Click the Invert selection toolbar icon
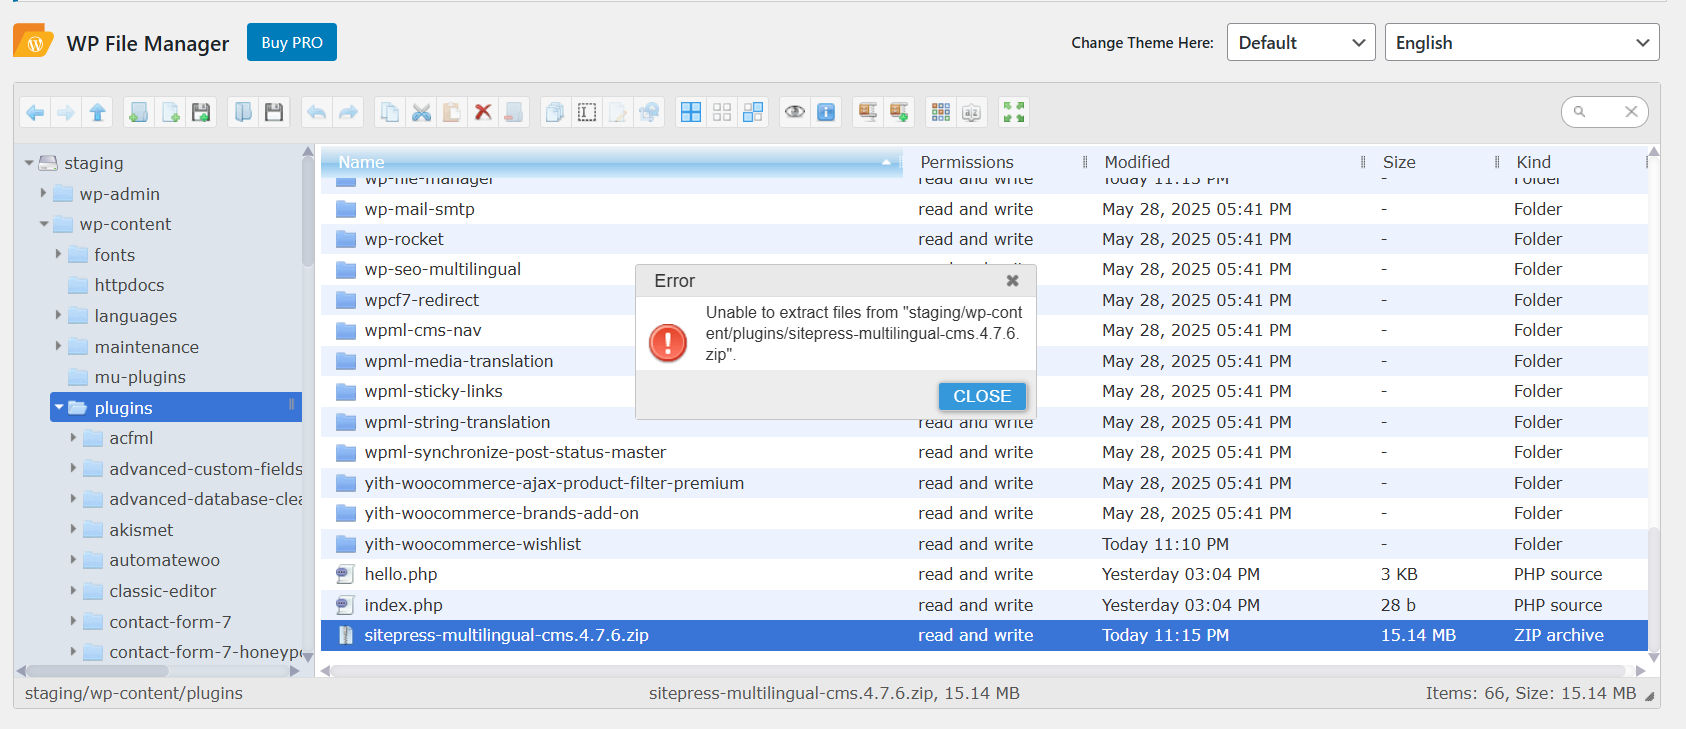The image size is (1686, 729). point(753,112)
